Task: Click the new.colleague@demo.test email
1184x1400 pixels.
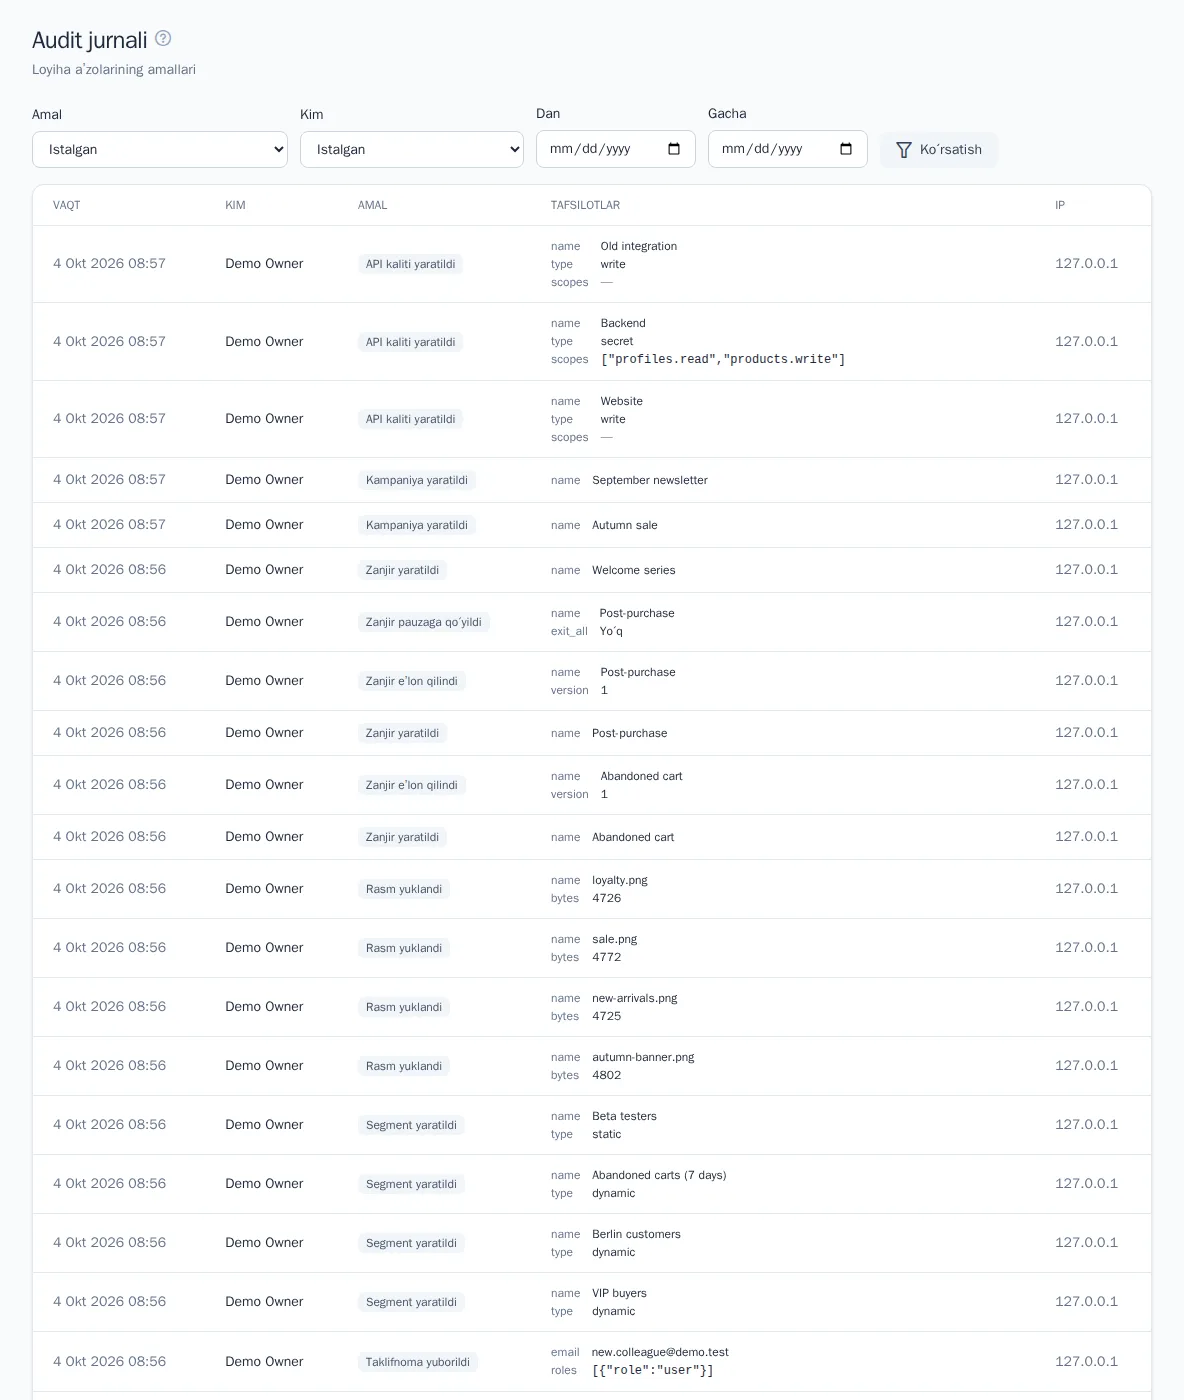Action: [660, 1352]
